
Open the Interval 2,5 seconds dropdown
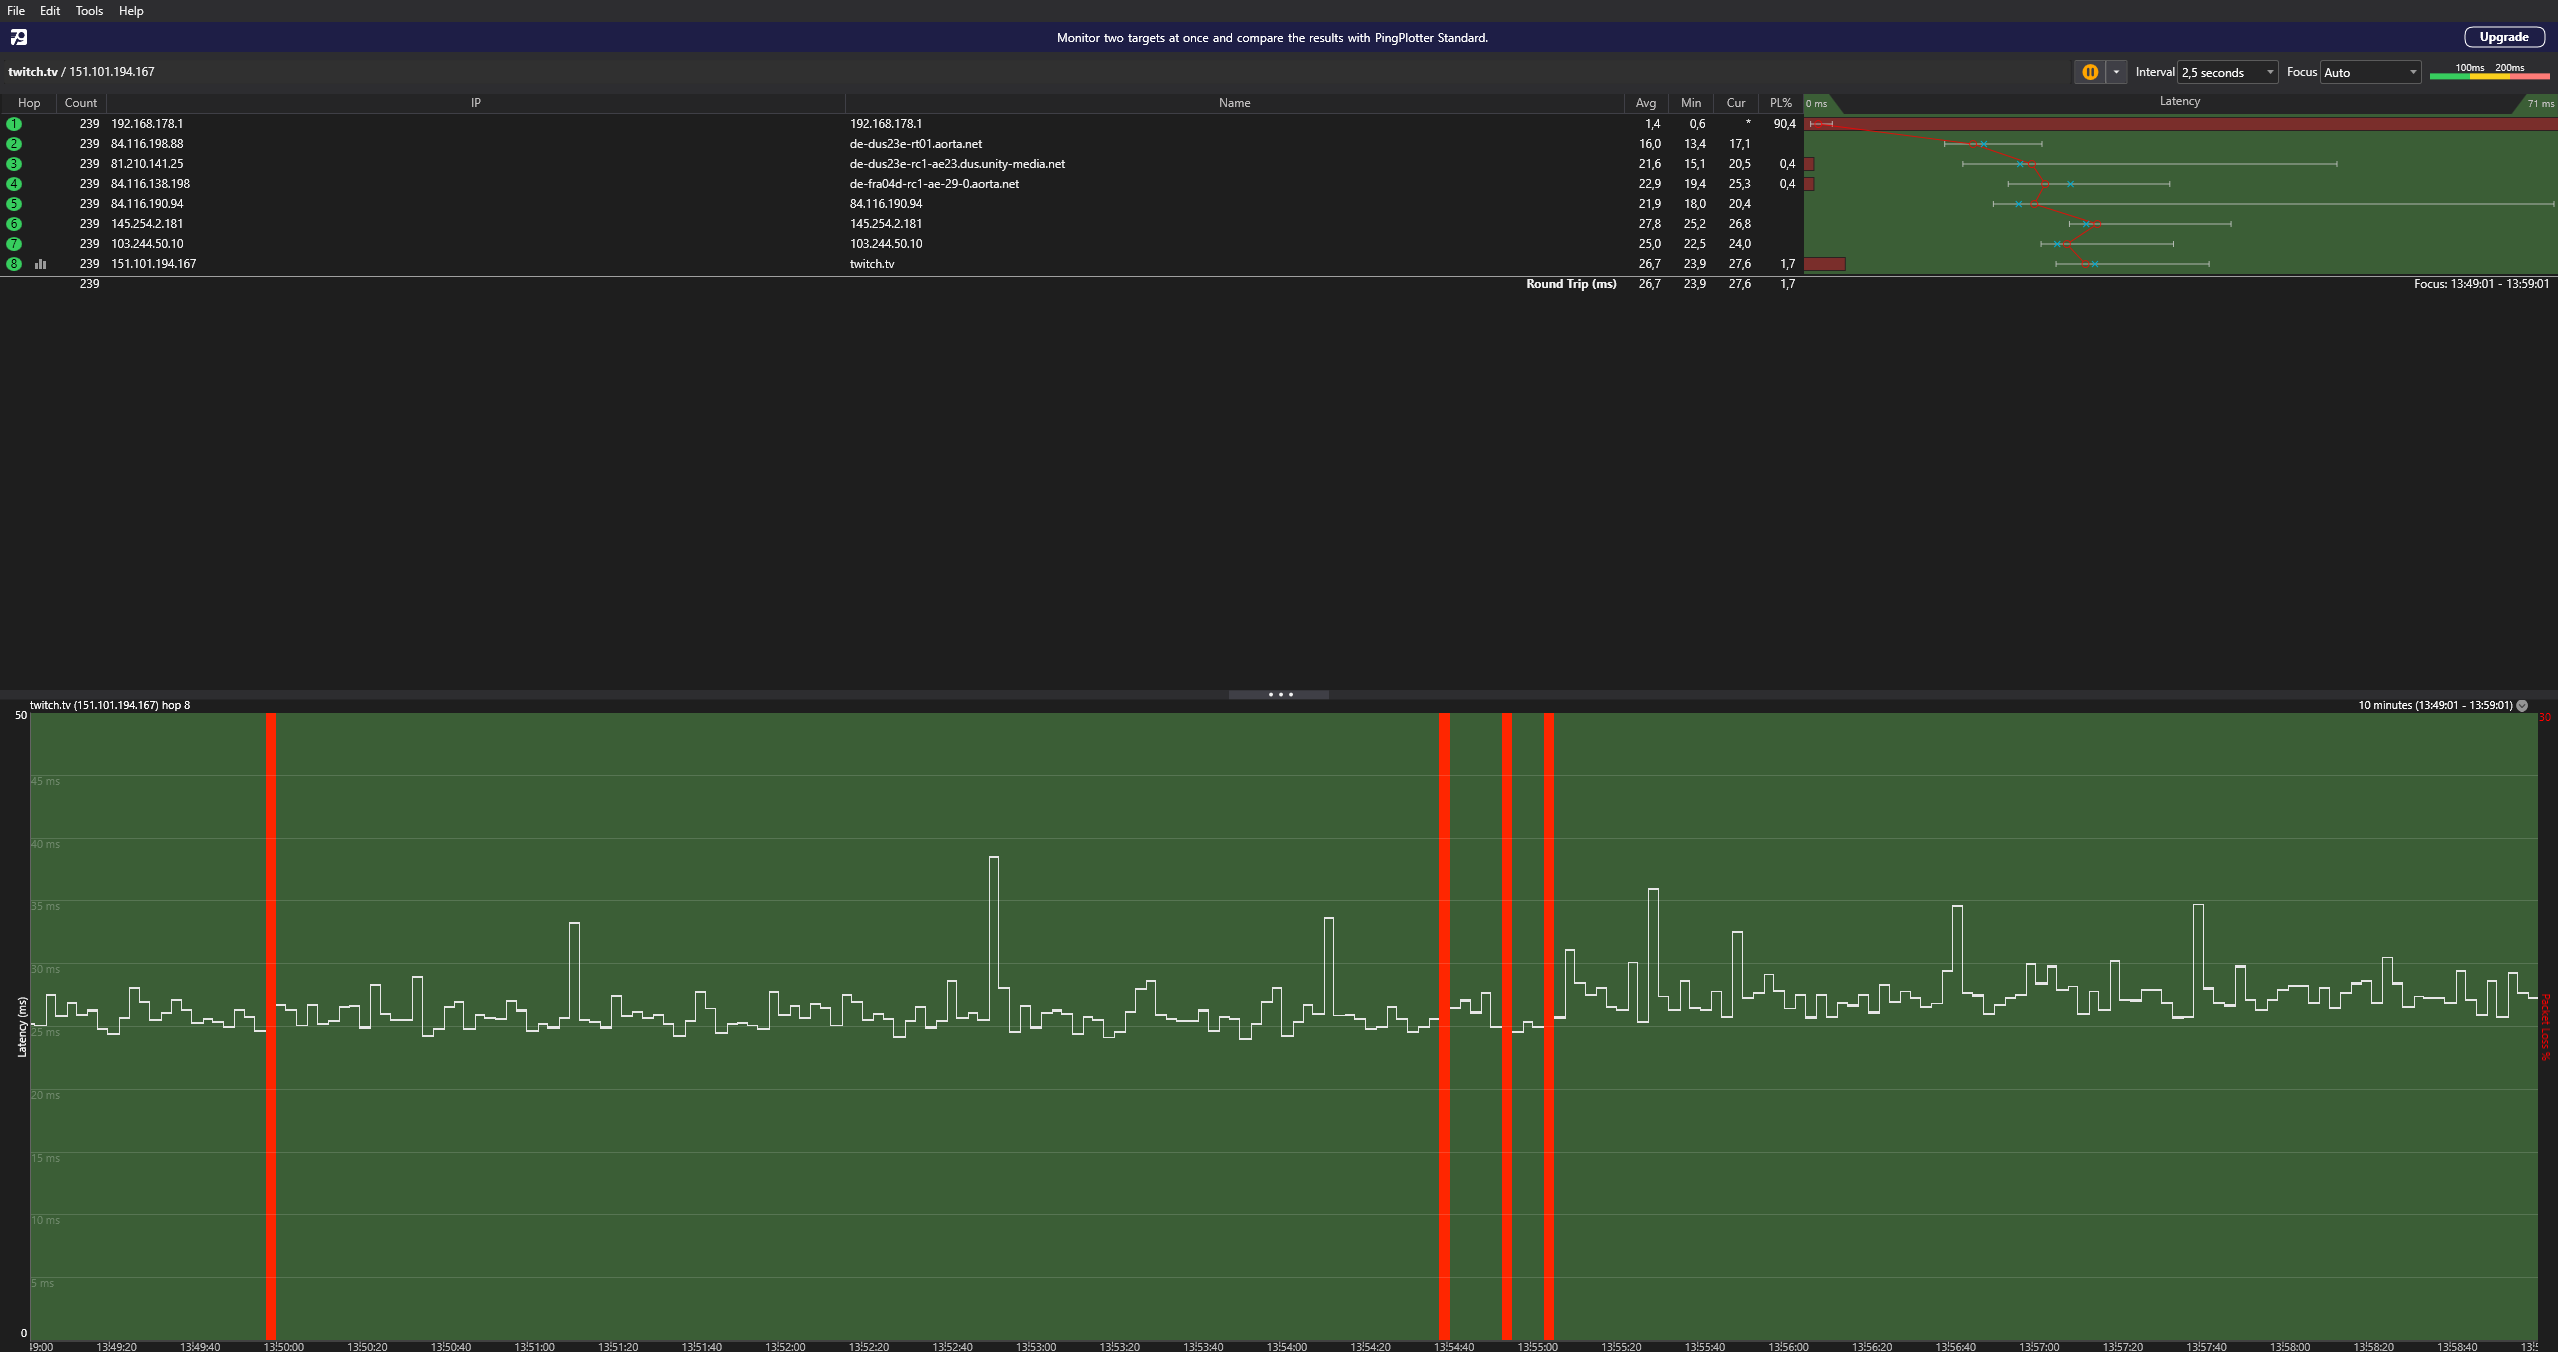tap(2227, 72)
